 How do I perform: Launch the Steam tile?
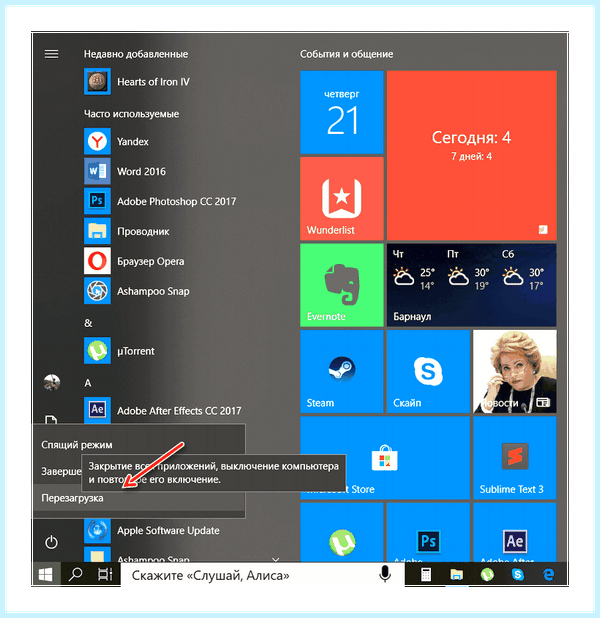click(341, 371)
